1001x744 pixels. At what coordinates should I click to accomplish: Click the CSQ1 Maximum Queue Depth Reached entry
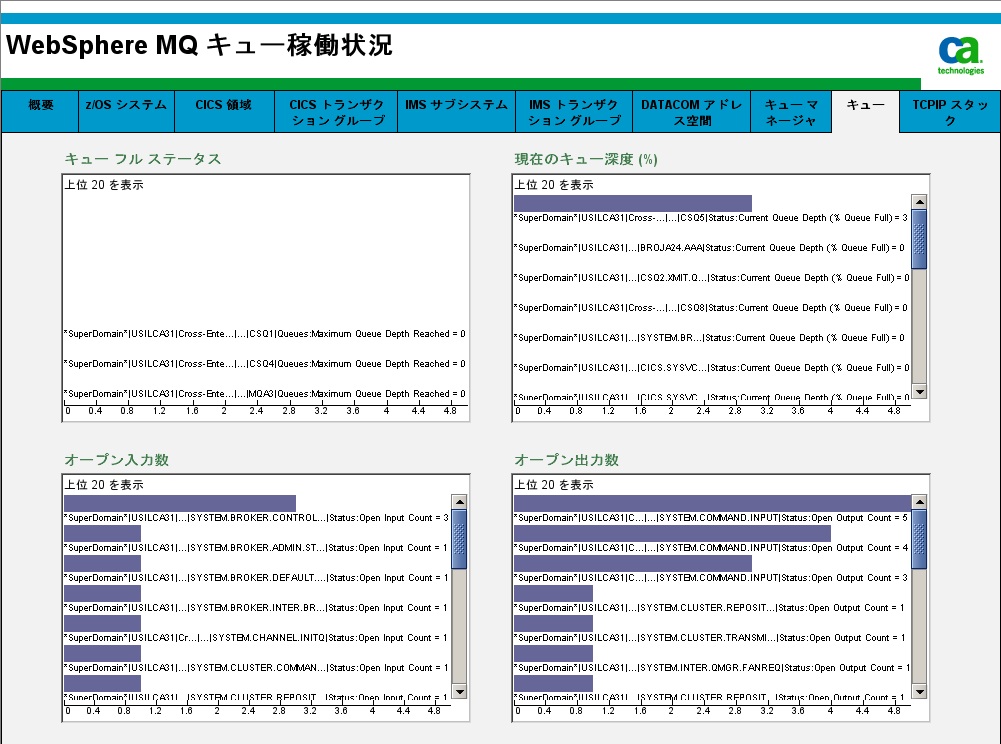(x=264, y=334)
